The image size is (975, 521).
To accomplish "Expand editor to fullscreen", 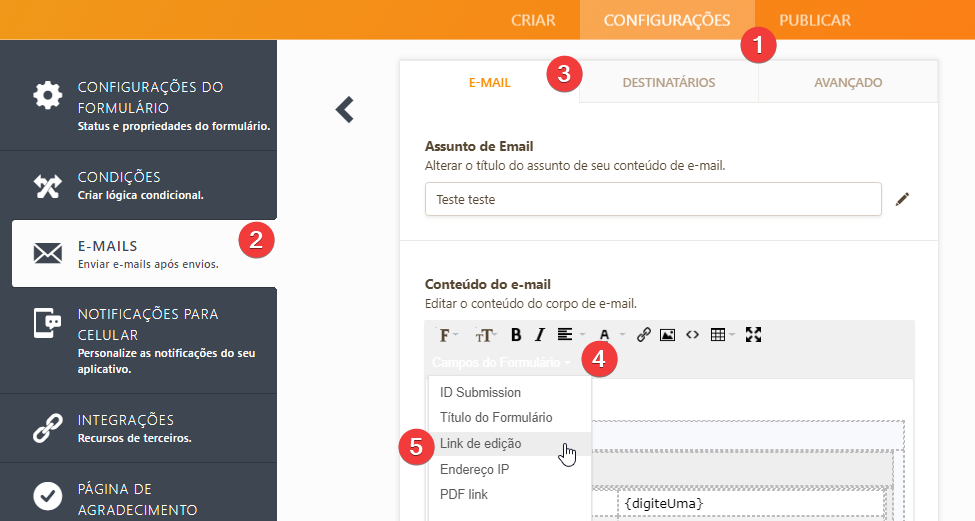I will 754,335.
